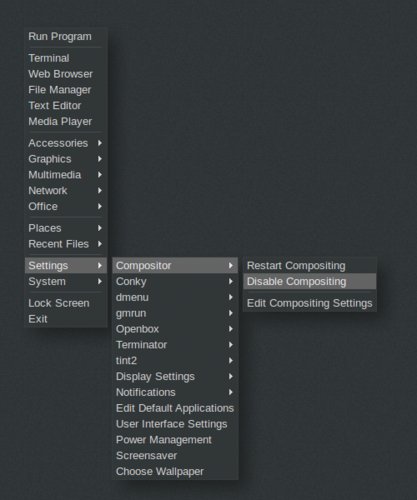Open Media Player entry
The image size is (417, 500).
click(66, 121)
